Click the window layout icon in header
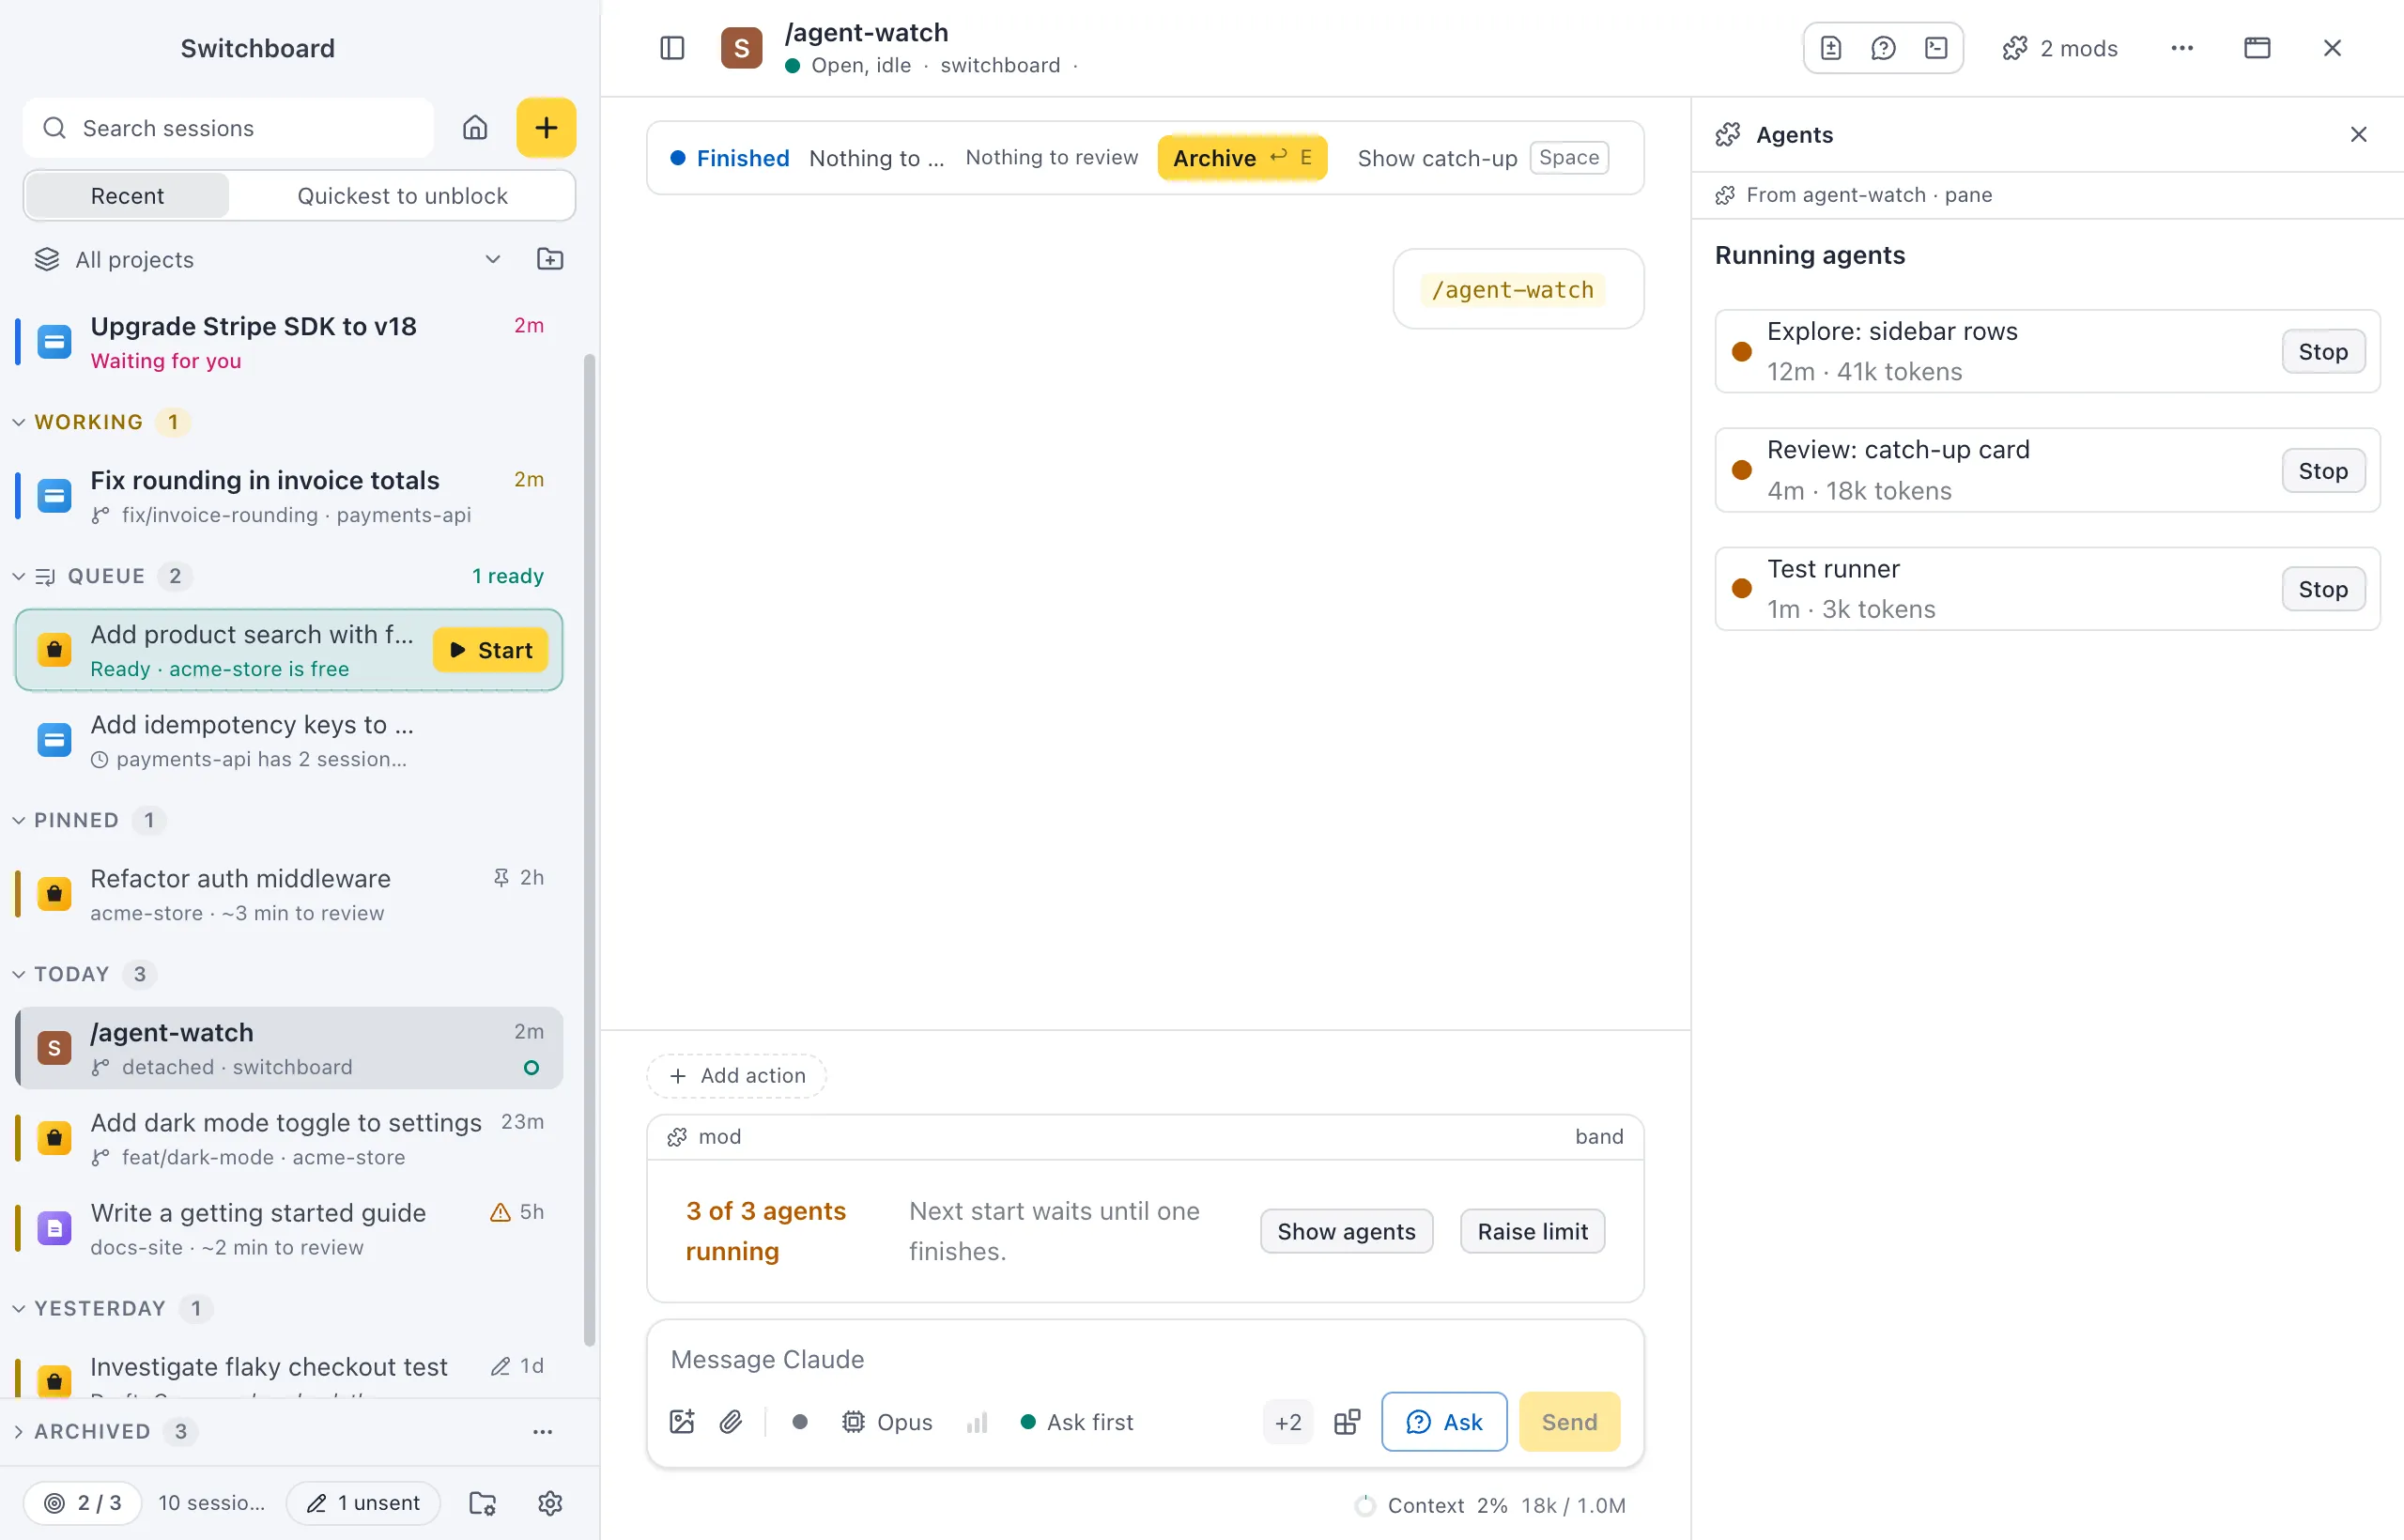Screen dimensions: 2404x1540 coord(2257,48)
